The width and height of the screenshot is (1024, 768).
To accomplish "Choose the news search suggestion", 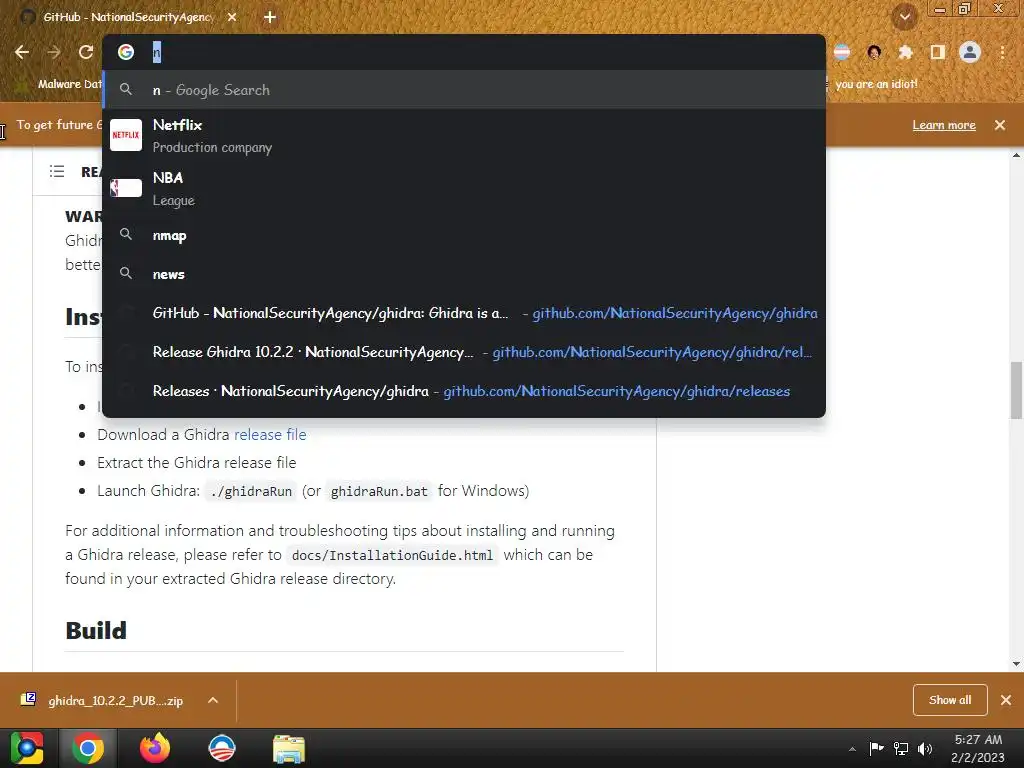I will coord(464,274).
